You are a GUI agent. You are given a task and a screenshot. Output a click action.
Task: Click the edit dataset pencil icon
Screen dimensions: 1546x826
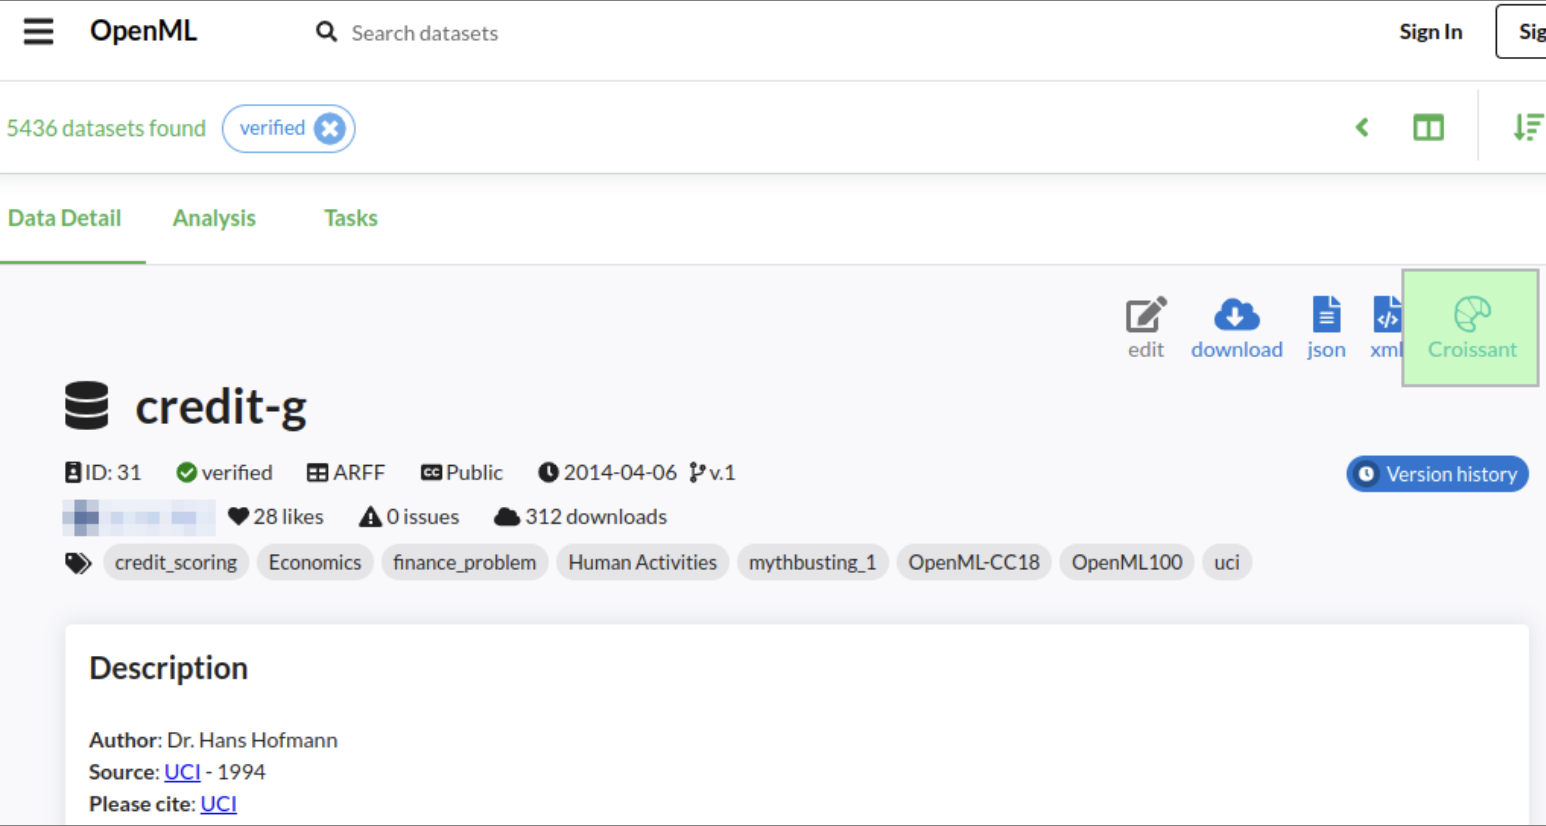click(1145, 316)
